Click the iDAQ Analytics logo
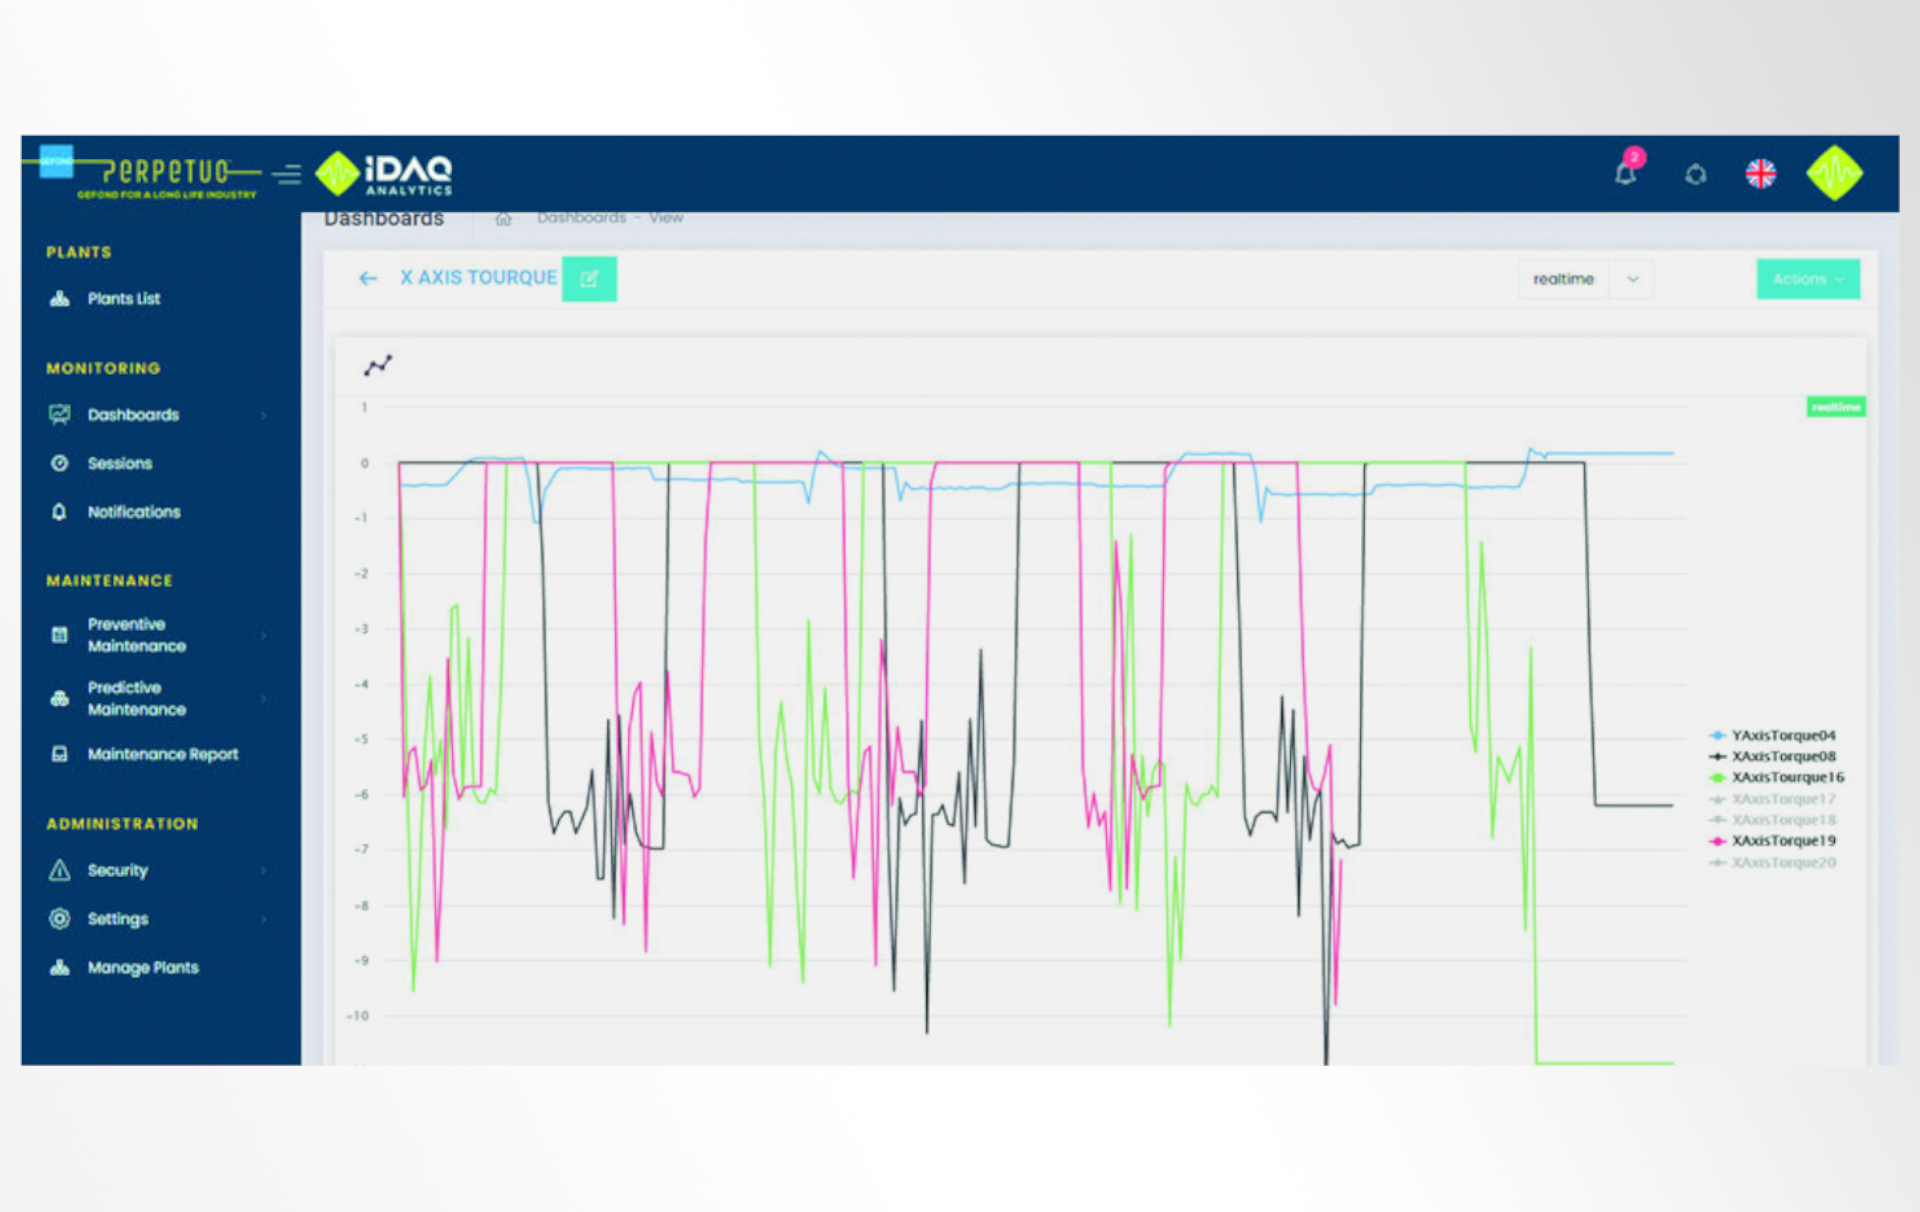1920x1212 pixels. (x=385, y=174)
